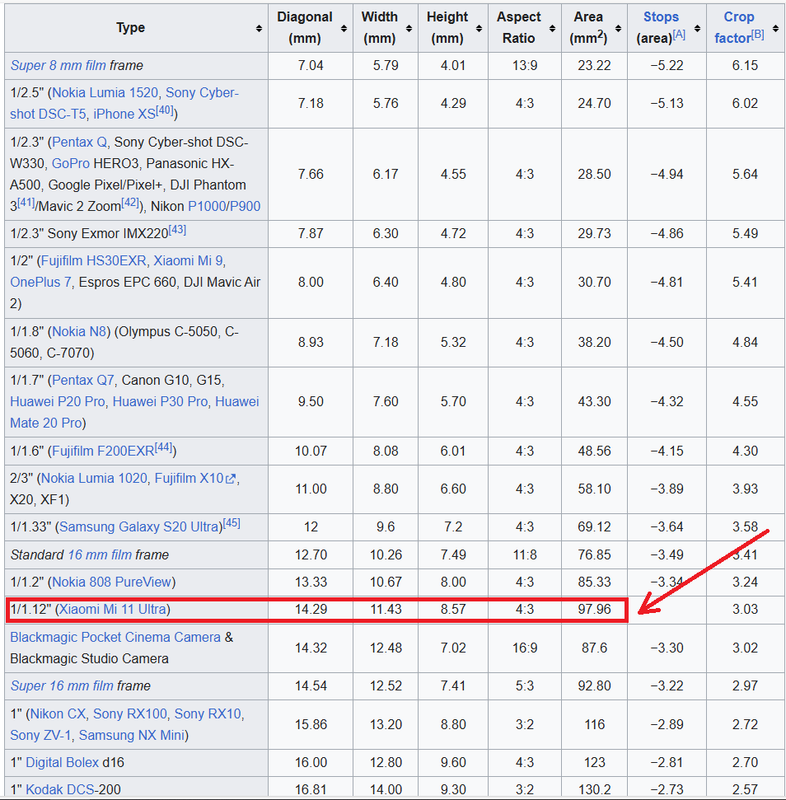
Task: Open reference [42] footnote
Action: (x=130, y=203)
